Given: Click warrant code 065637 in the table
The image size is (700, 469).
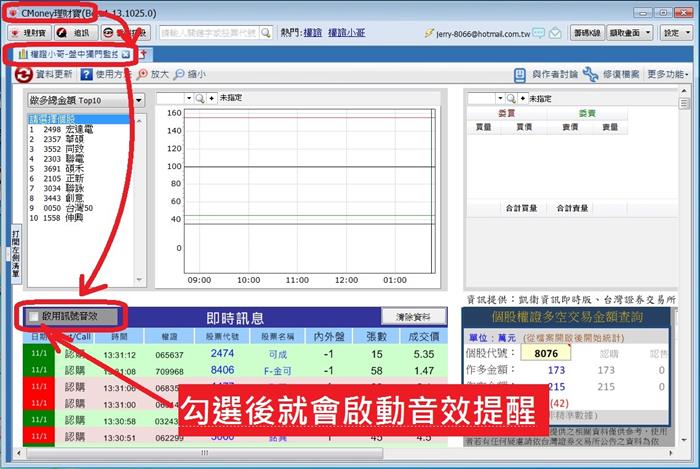Looking at the screenshot, I should coord(170,355).
